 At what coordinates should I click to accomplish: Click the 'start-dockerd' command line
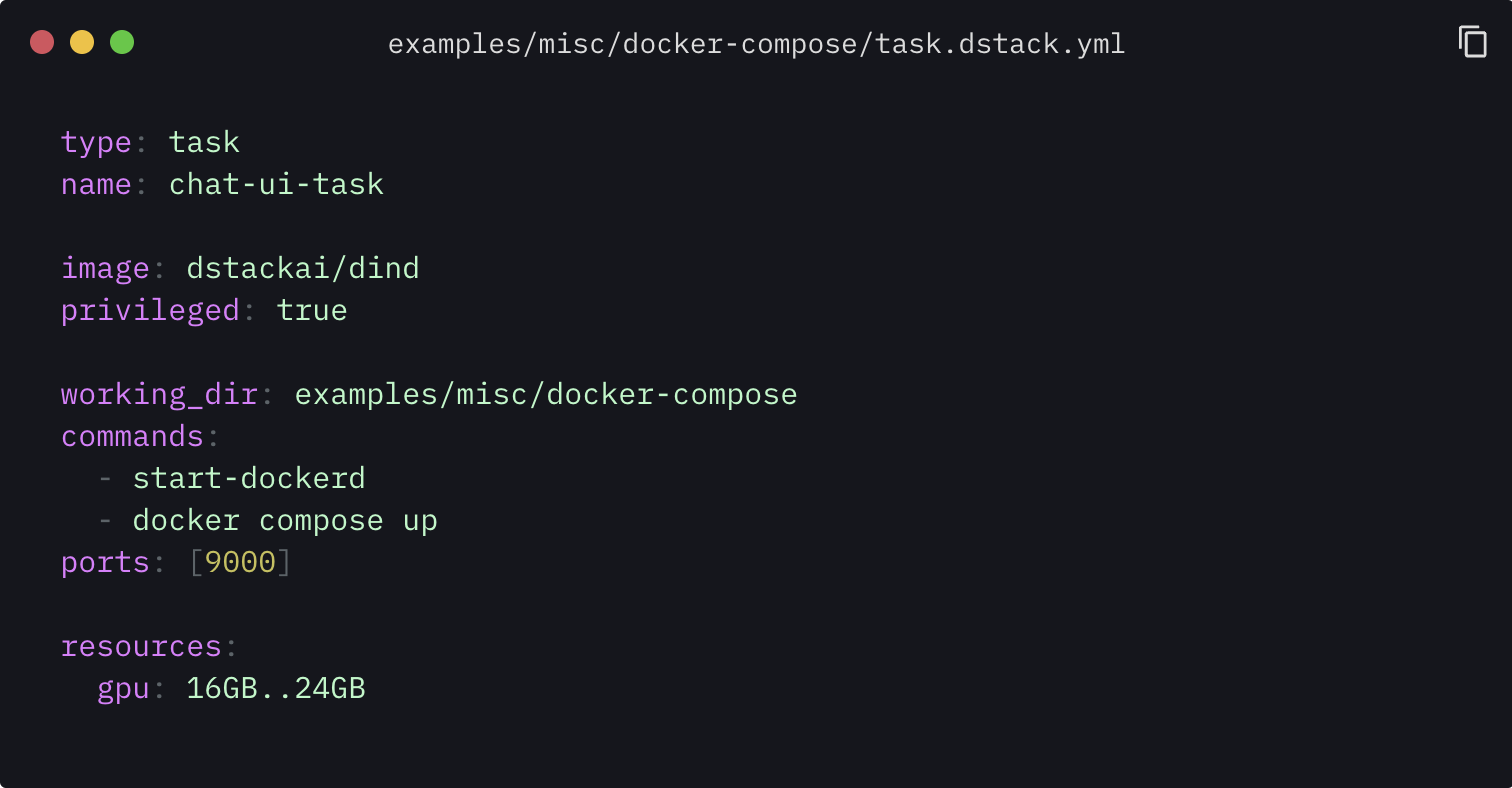pyautogui.click(x=249, y=478)
